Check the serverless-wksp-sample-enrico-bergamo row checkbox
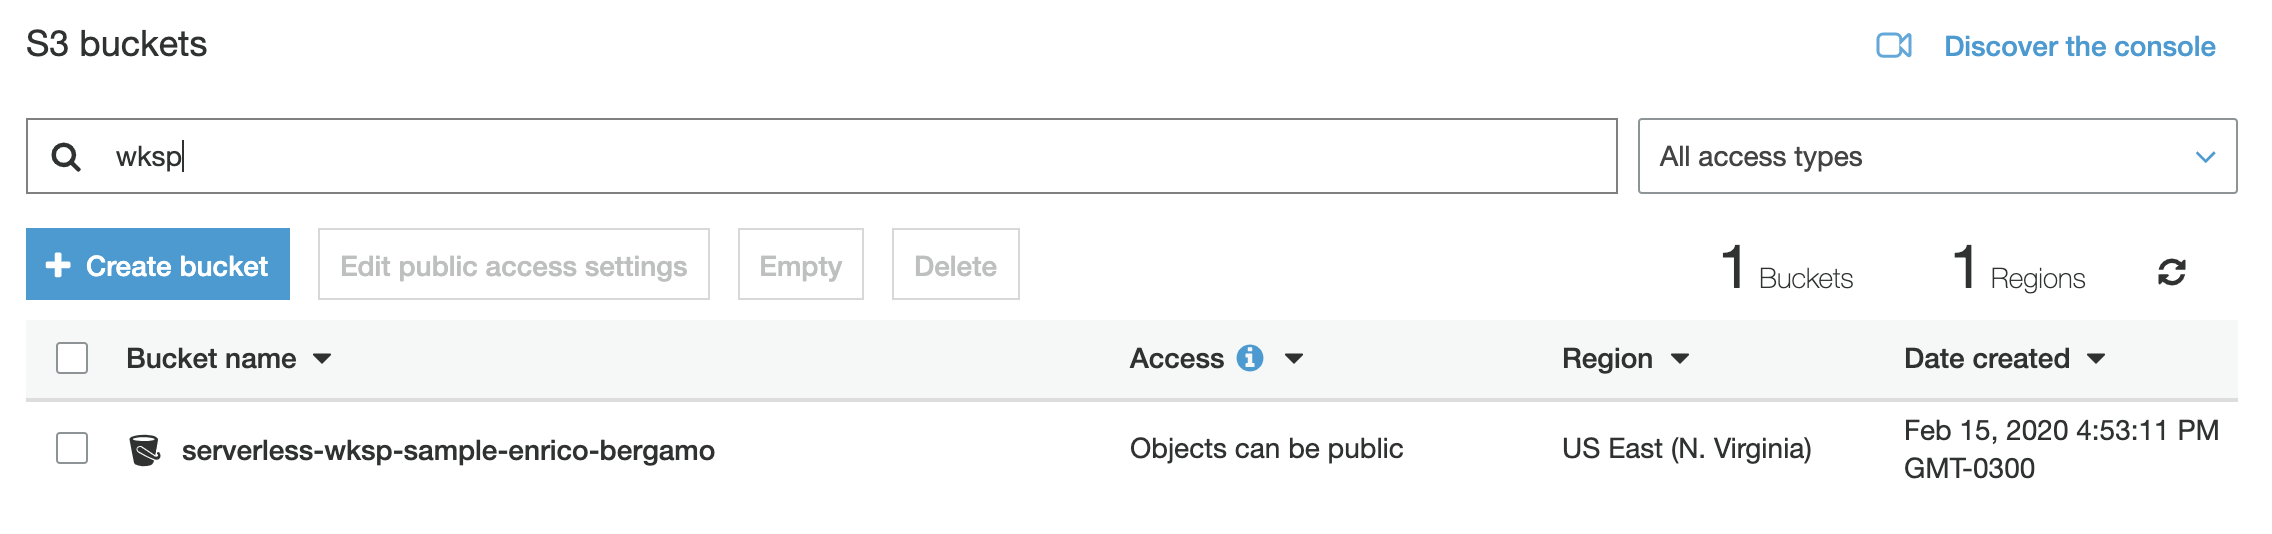 [x=72, y=448]
